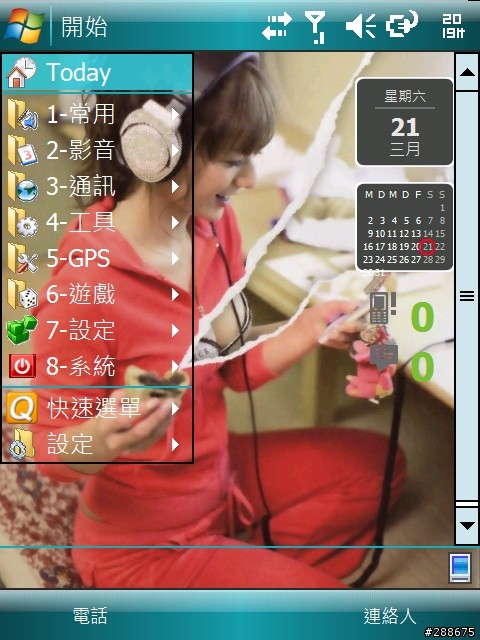Viewport: 480px width, 640px height.
Task: Open the 5-GPS menu item
Action: 97,258
